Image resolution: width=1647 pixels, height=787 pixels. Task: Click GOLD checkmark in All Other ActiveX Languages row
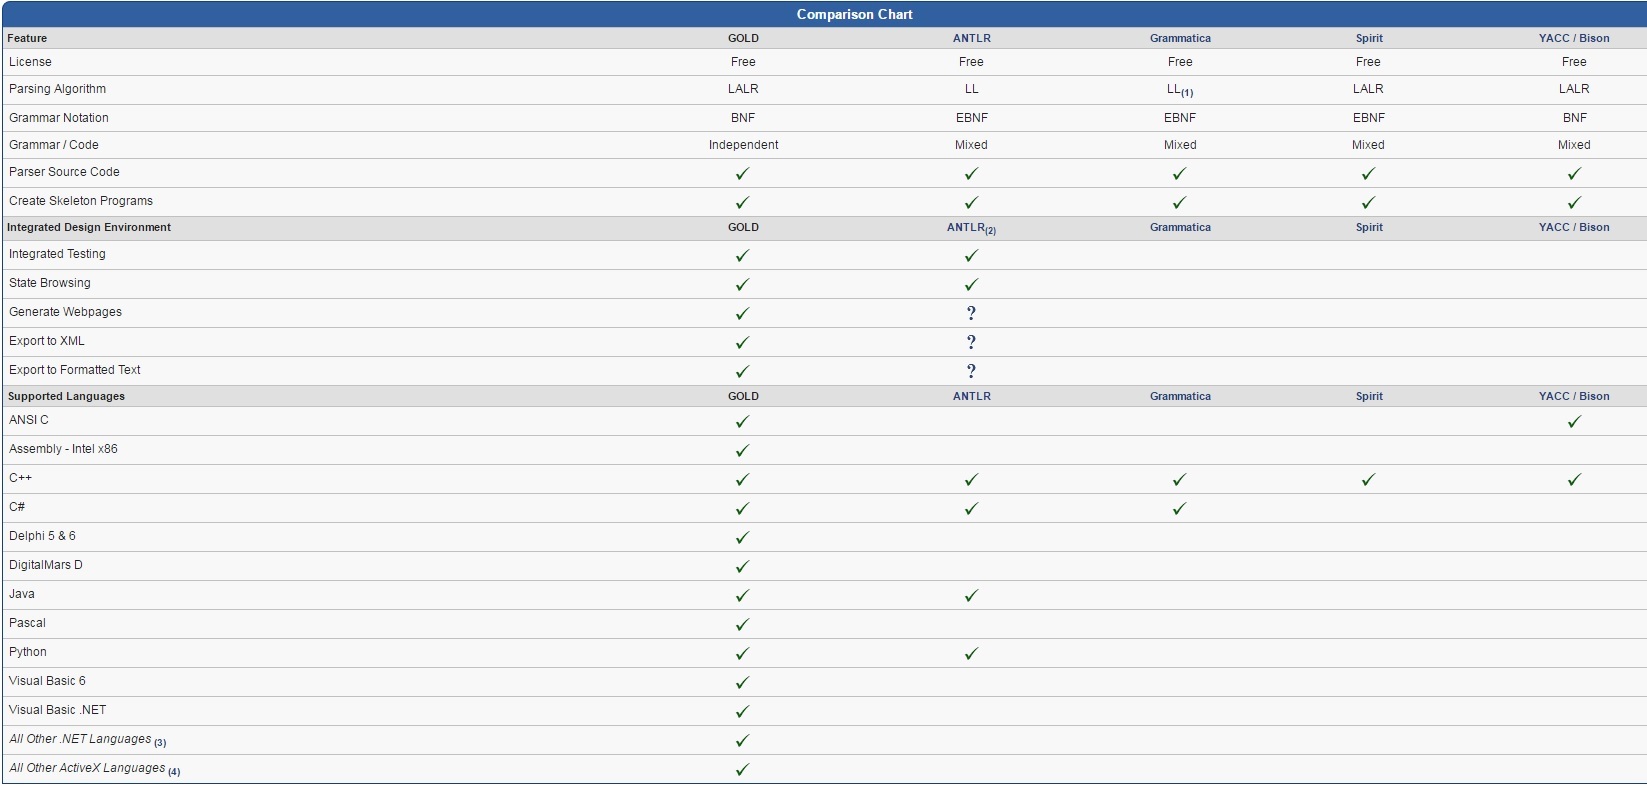(x=742, y=770)
